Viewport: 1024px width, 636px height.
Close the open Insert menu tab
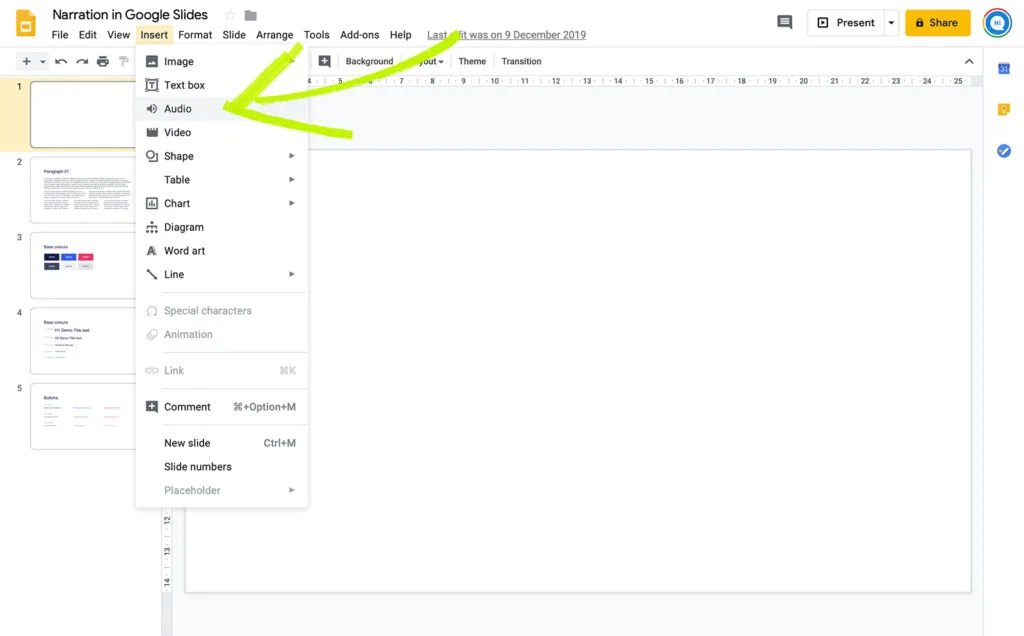coord(154,35)
